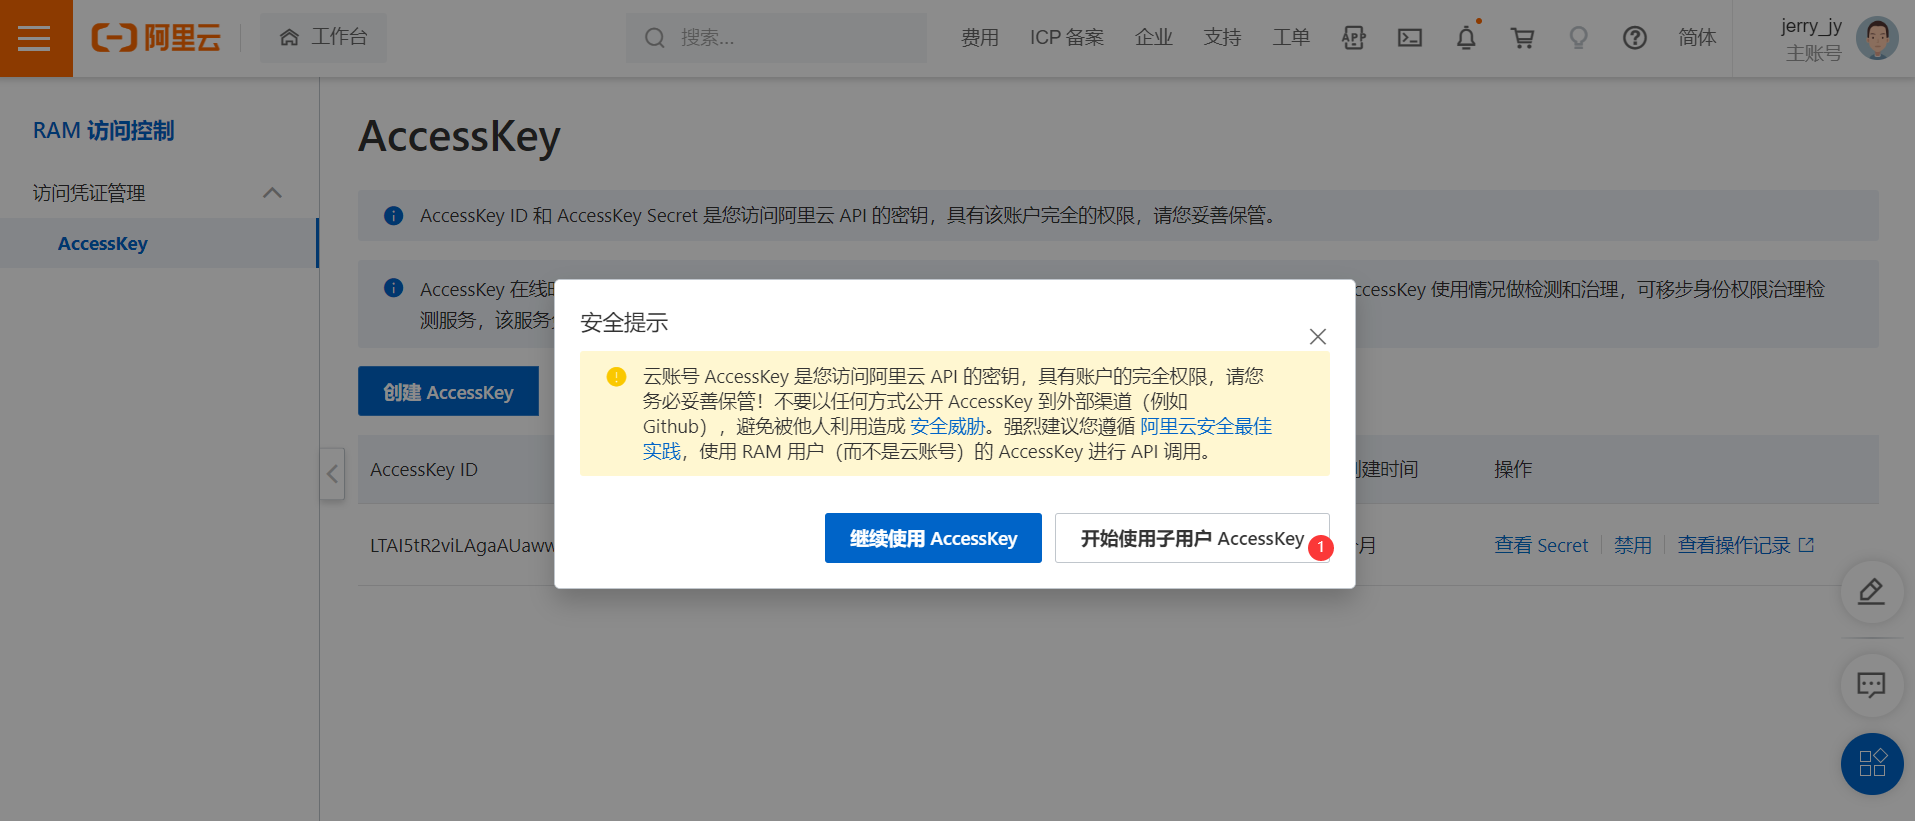Click the jerry_jy username
This screenshot has height=821, width=1915.
(1811, 26)
